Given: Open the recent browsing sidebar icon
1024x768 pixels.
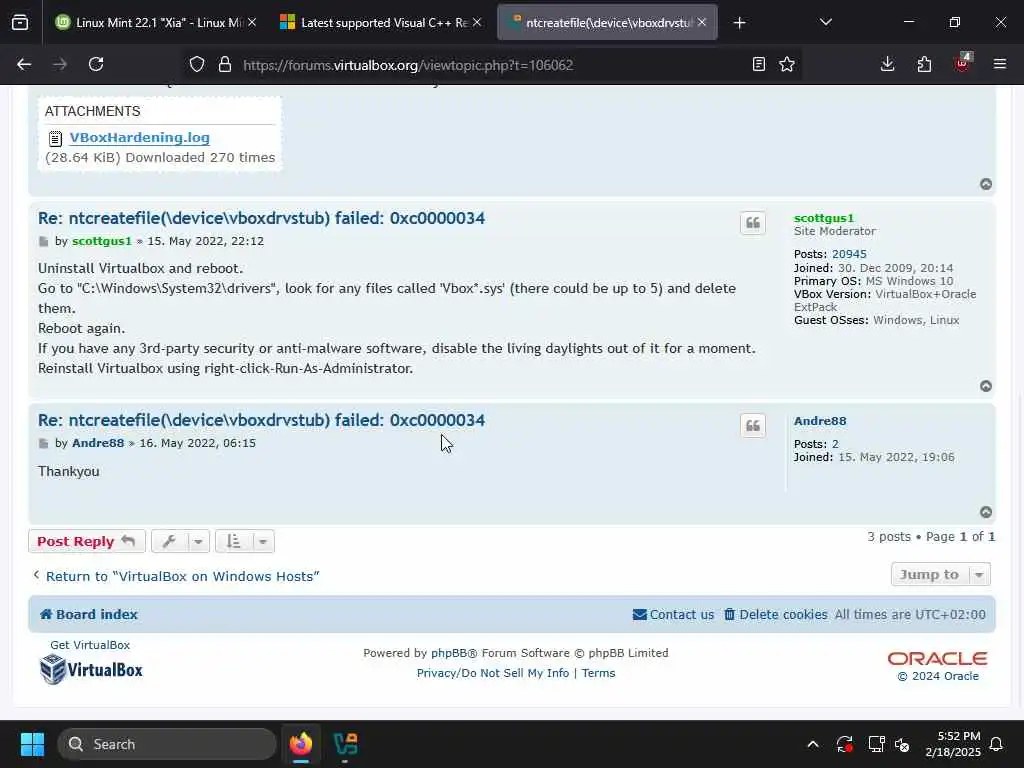Looking at the screenshot, I should [x=20, y=22].
